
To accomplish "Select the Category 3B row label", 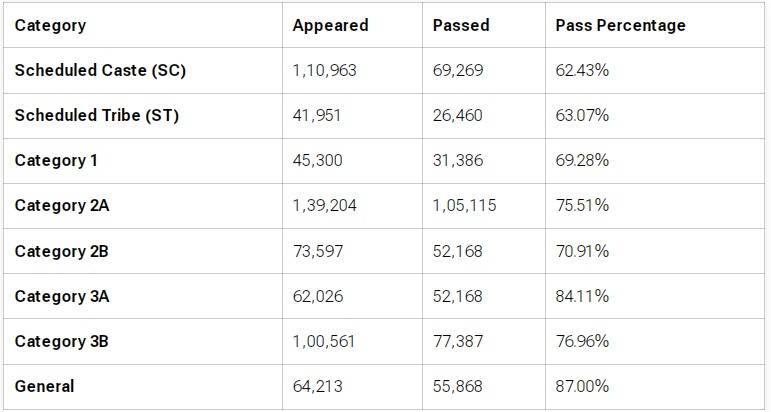I will [x=61, y=341].
